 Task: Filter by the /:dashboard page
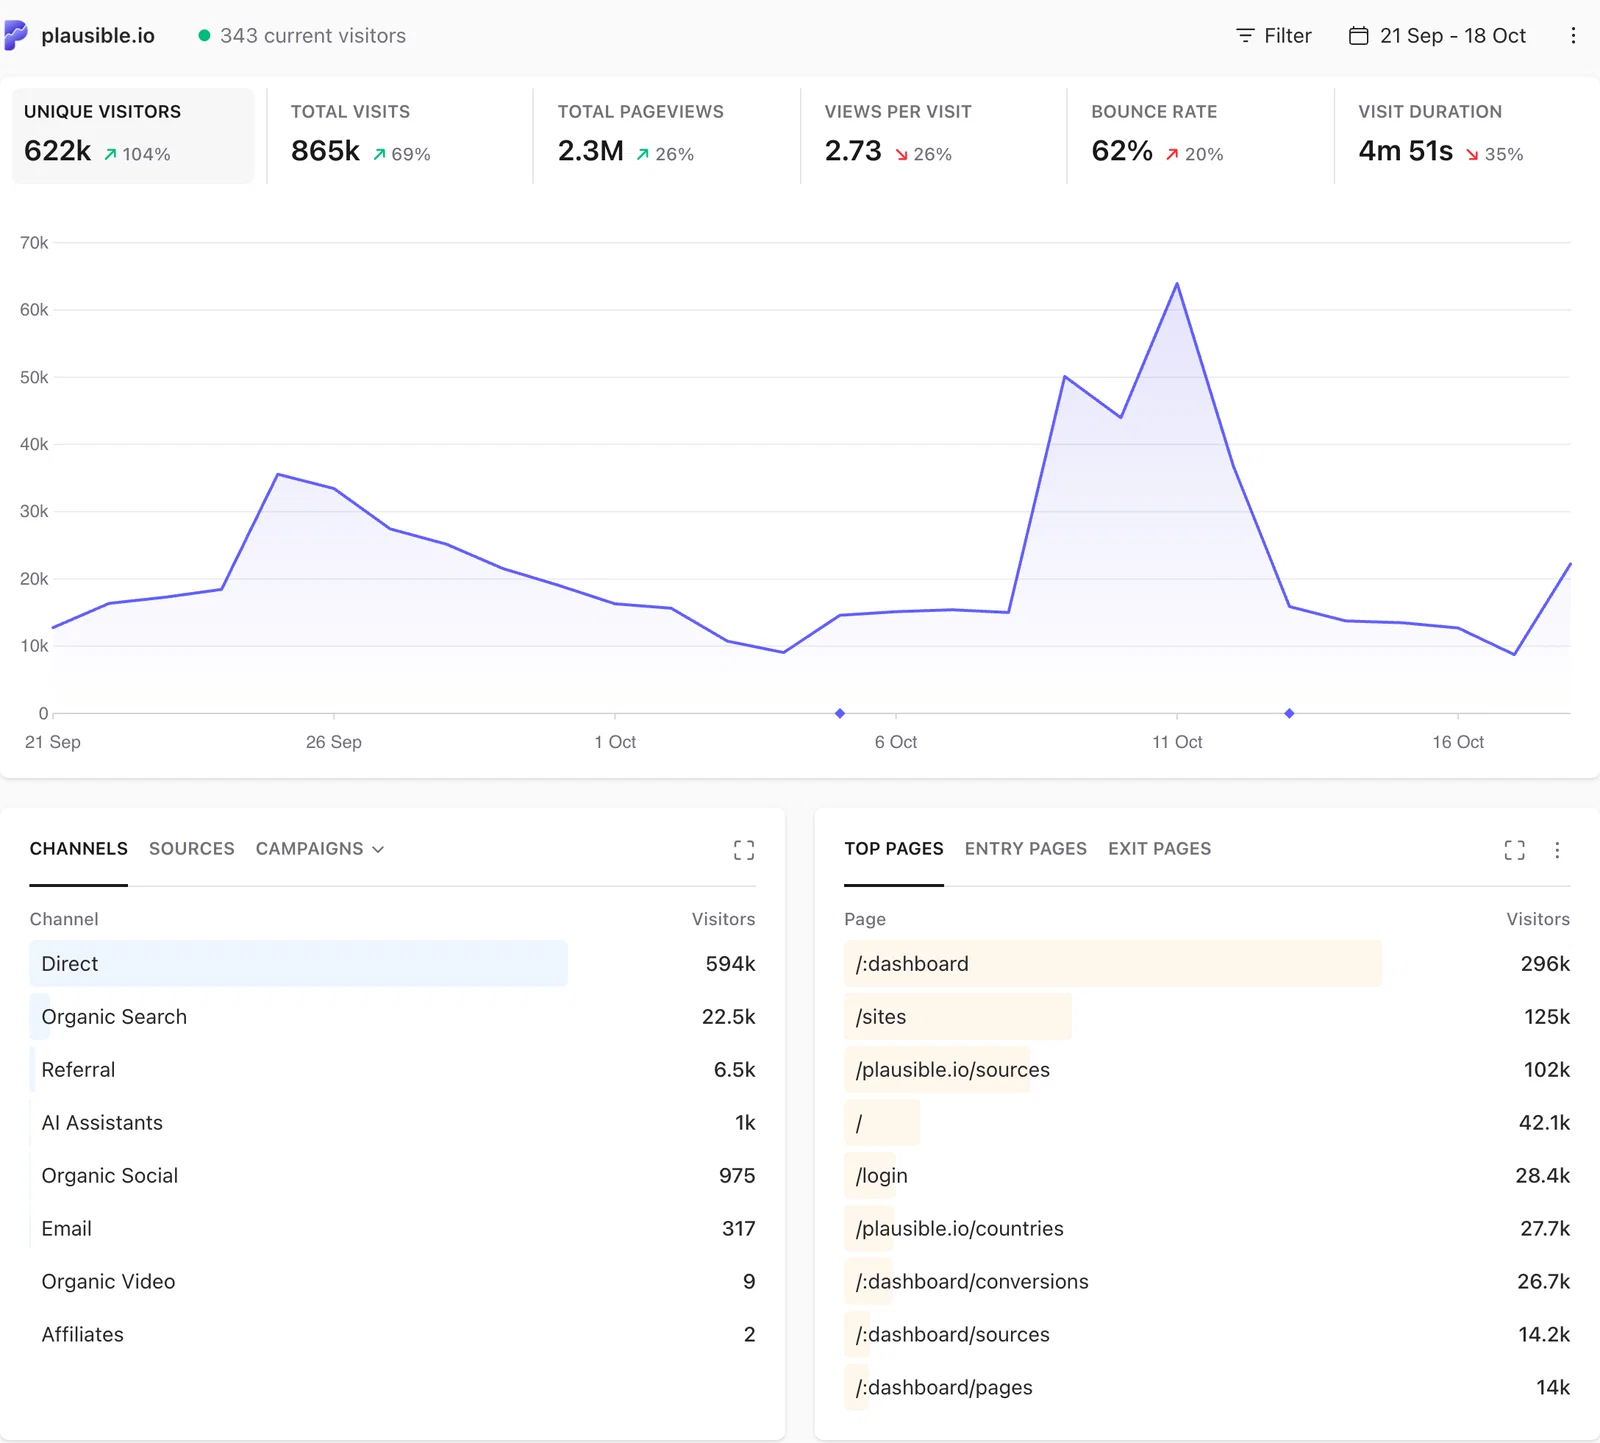point(1207,964)
